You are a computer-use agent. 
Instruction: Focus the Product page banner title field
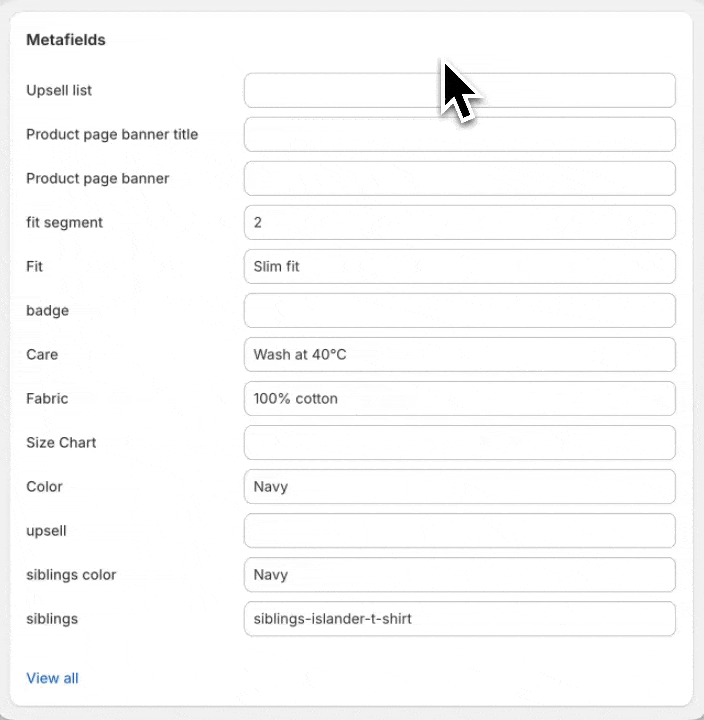(459, 134)
